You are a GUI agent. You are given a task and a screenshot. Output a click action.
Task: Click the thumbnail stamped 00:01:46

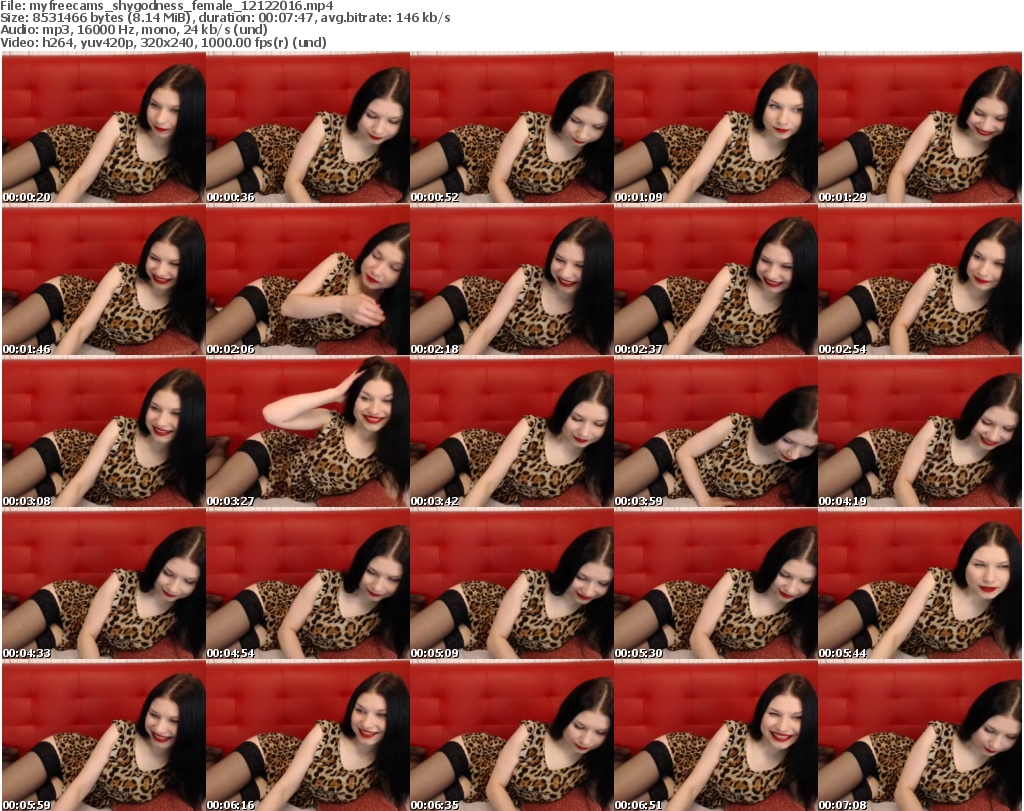click(104, 279)
